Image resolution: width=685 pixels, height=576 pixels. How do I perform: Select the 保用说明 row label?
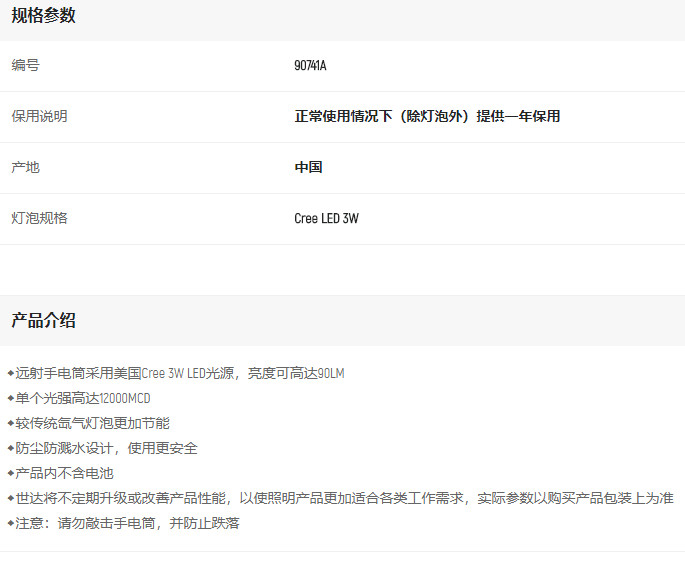[40, 117]
